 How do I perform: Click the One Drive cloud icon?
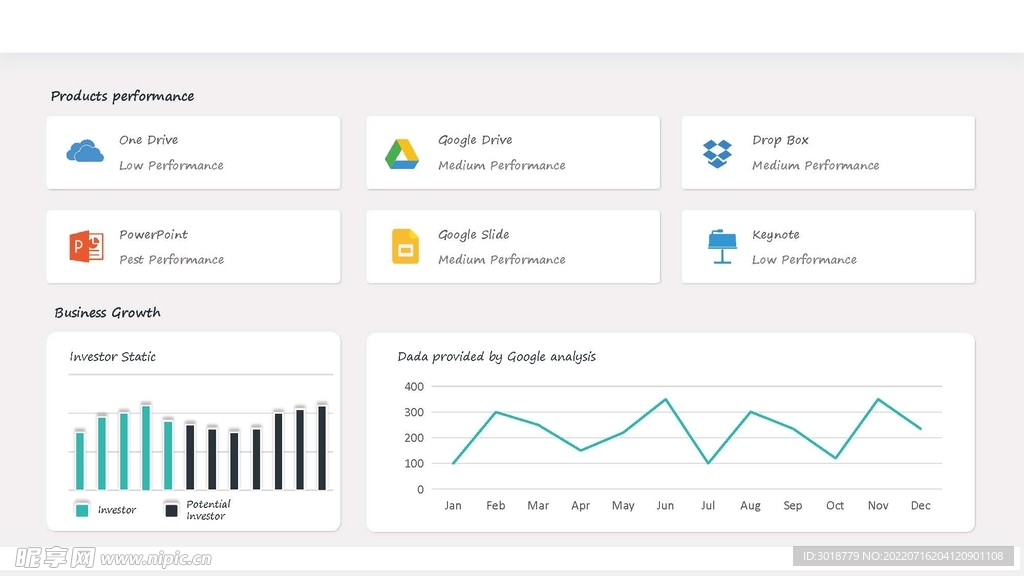tap(85, 152)
